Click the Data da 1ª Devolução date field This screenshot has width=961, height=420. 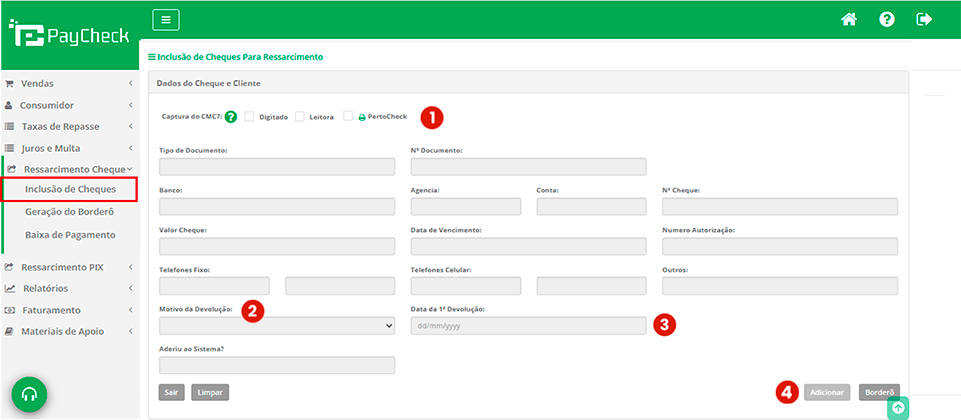tap(528, 326)
